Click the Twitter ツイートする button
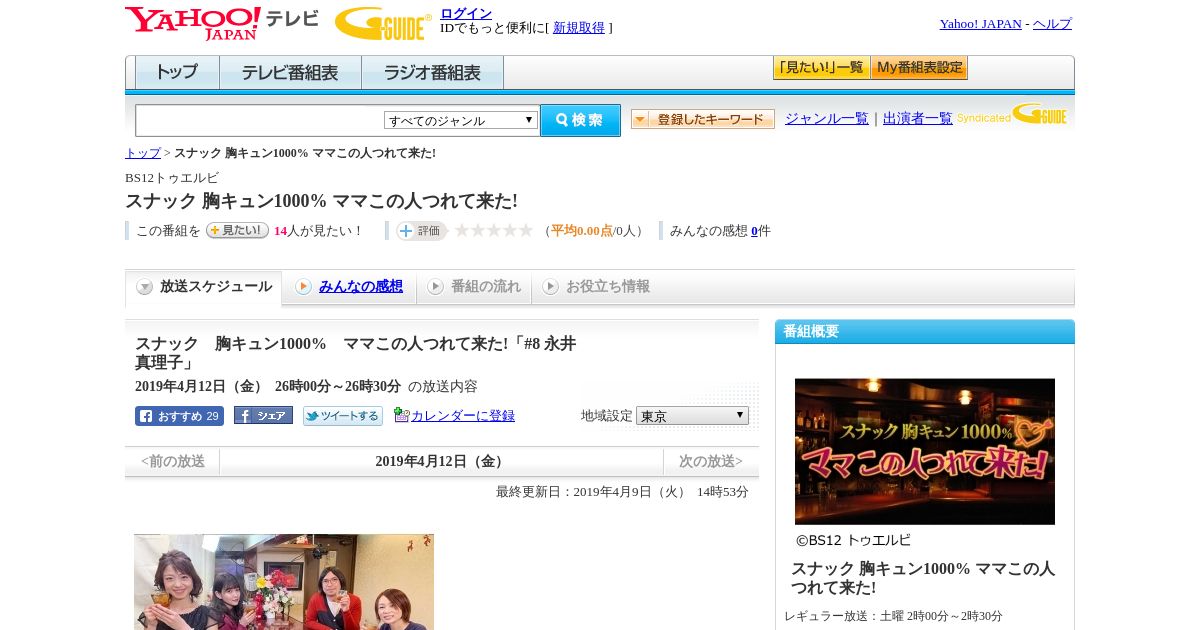 click(x=343, y=416)
